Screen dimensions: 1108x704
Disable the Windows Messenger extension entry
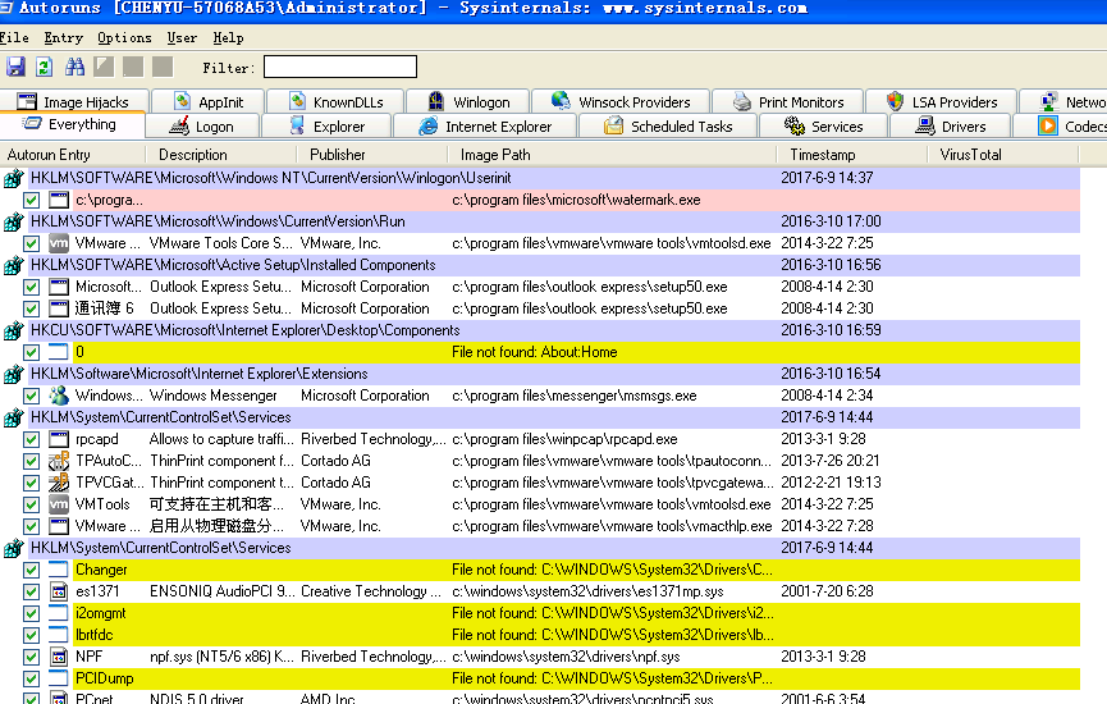[x=31, y=396]
